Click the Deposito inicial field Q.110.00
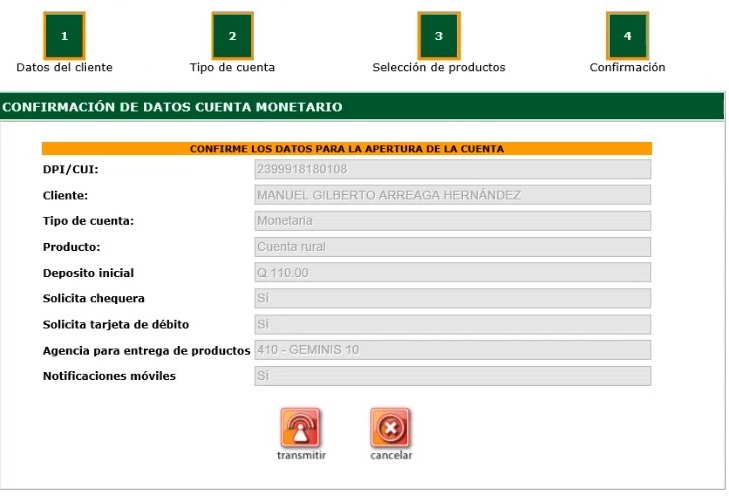This screenshot has width=729, height=497. coord(452,272)
